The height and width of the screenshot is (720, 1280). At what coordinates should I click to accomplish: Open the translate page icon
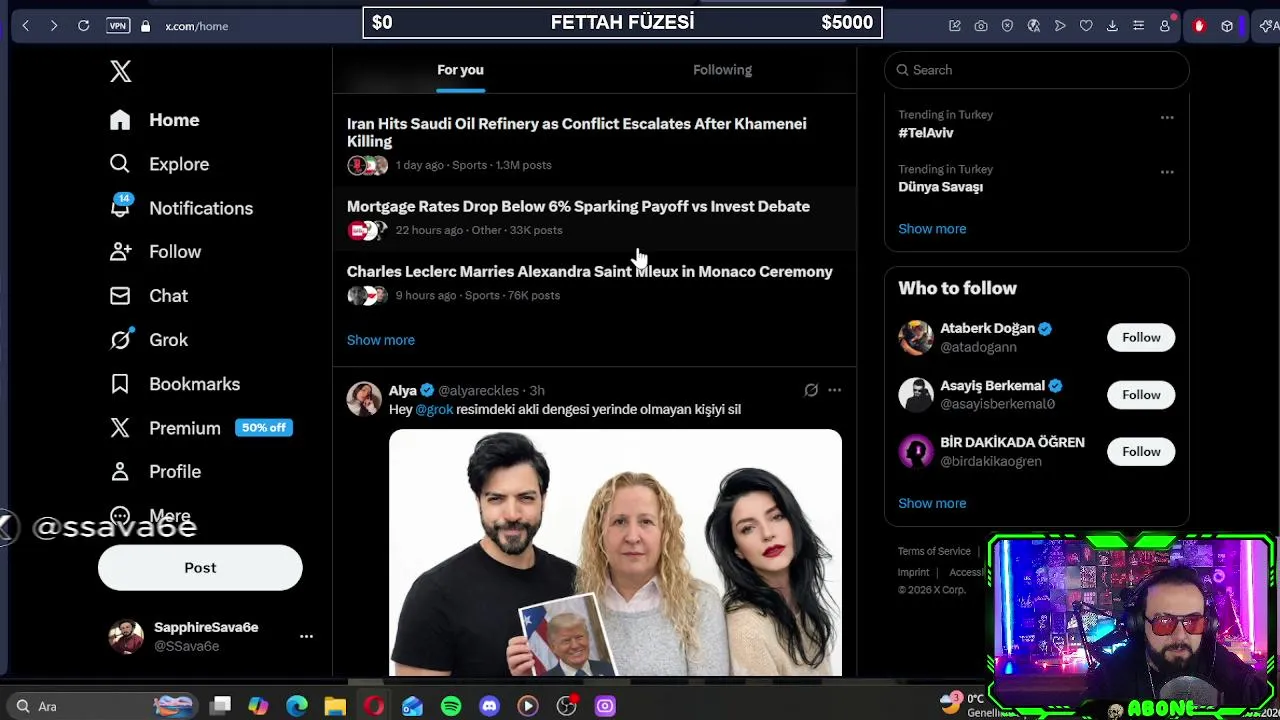click(x=1034, y=26)
